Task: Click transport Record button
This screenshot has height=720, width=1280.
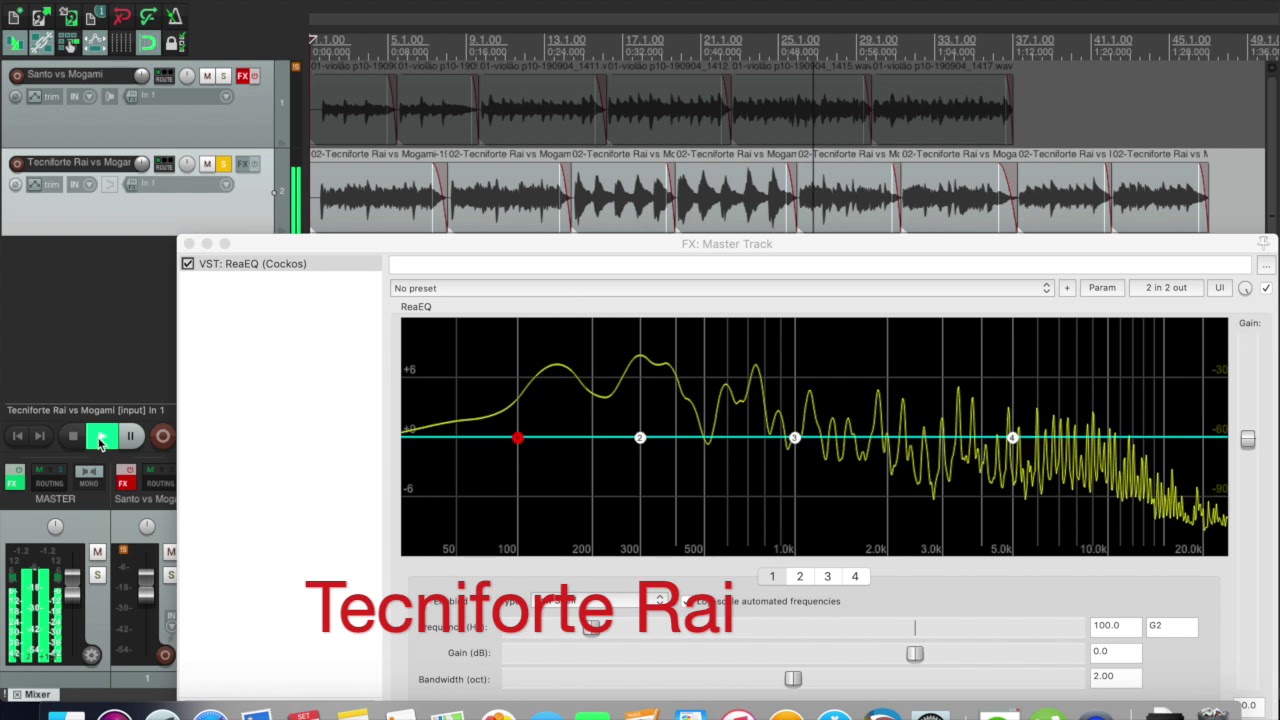Action: point(162,436)
